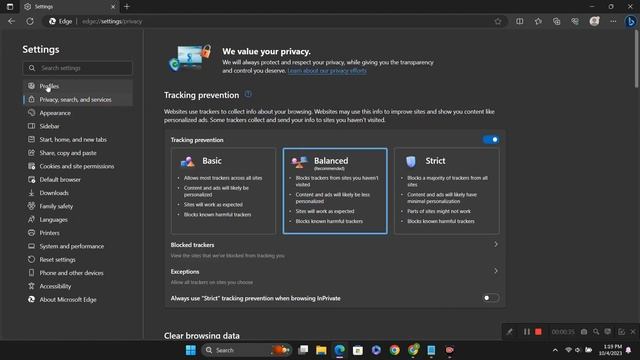Screen dimensions: 640x360
Task: Open the tab actions menu icon
Action: click(10, 7)
